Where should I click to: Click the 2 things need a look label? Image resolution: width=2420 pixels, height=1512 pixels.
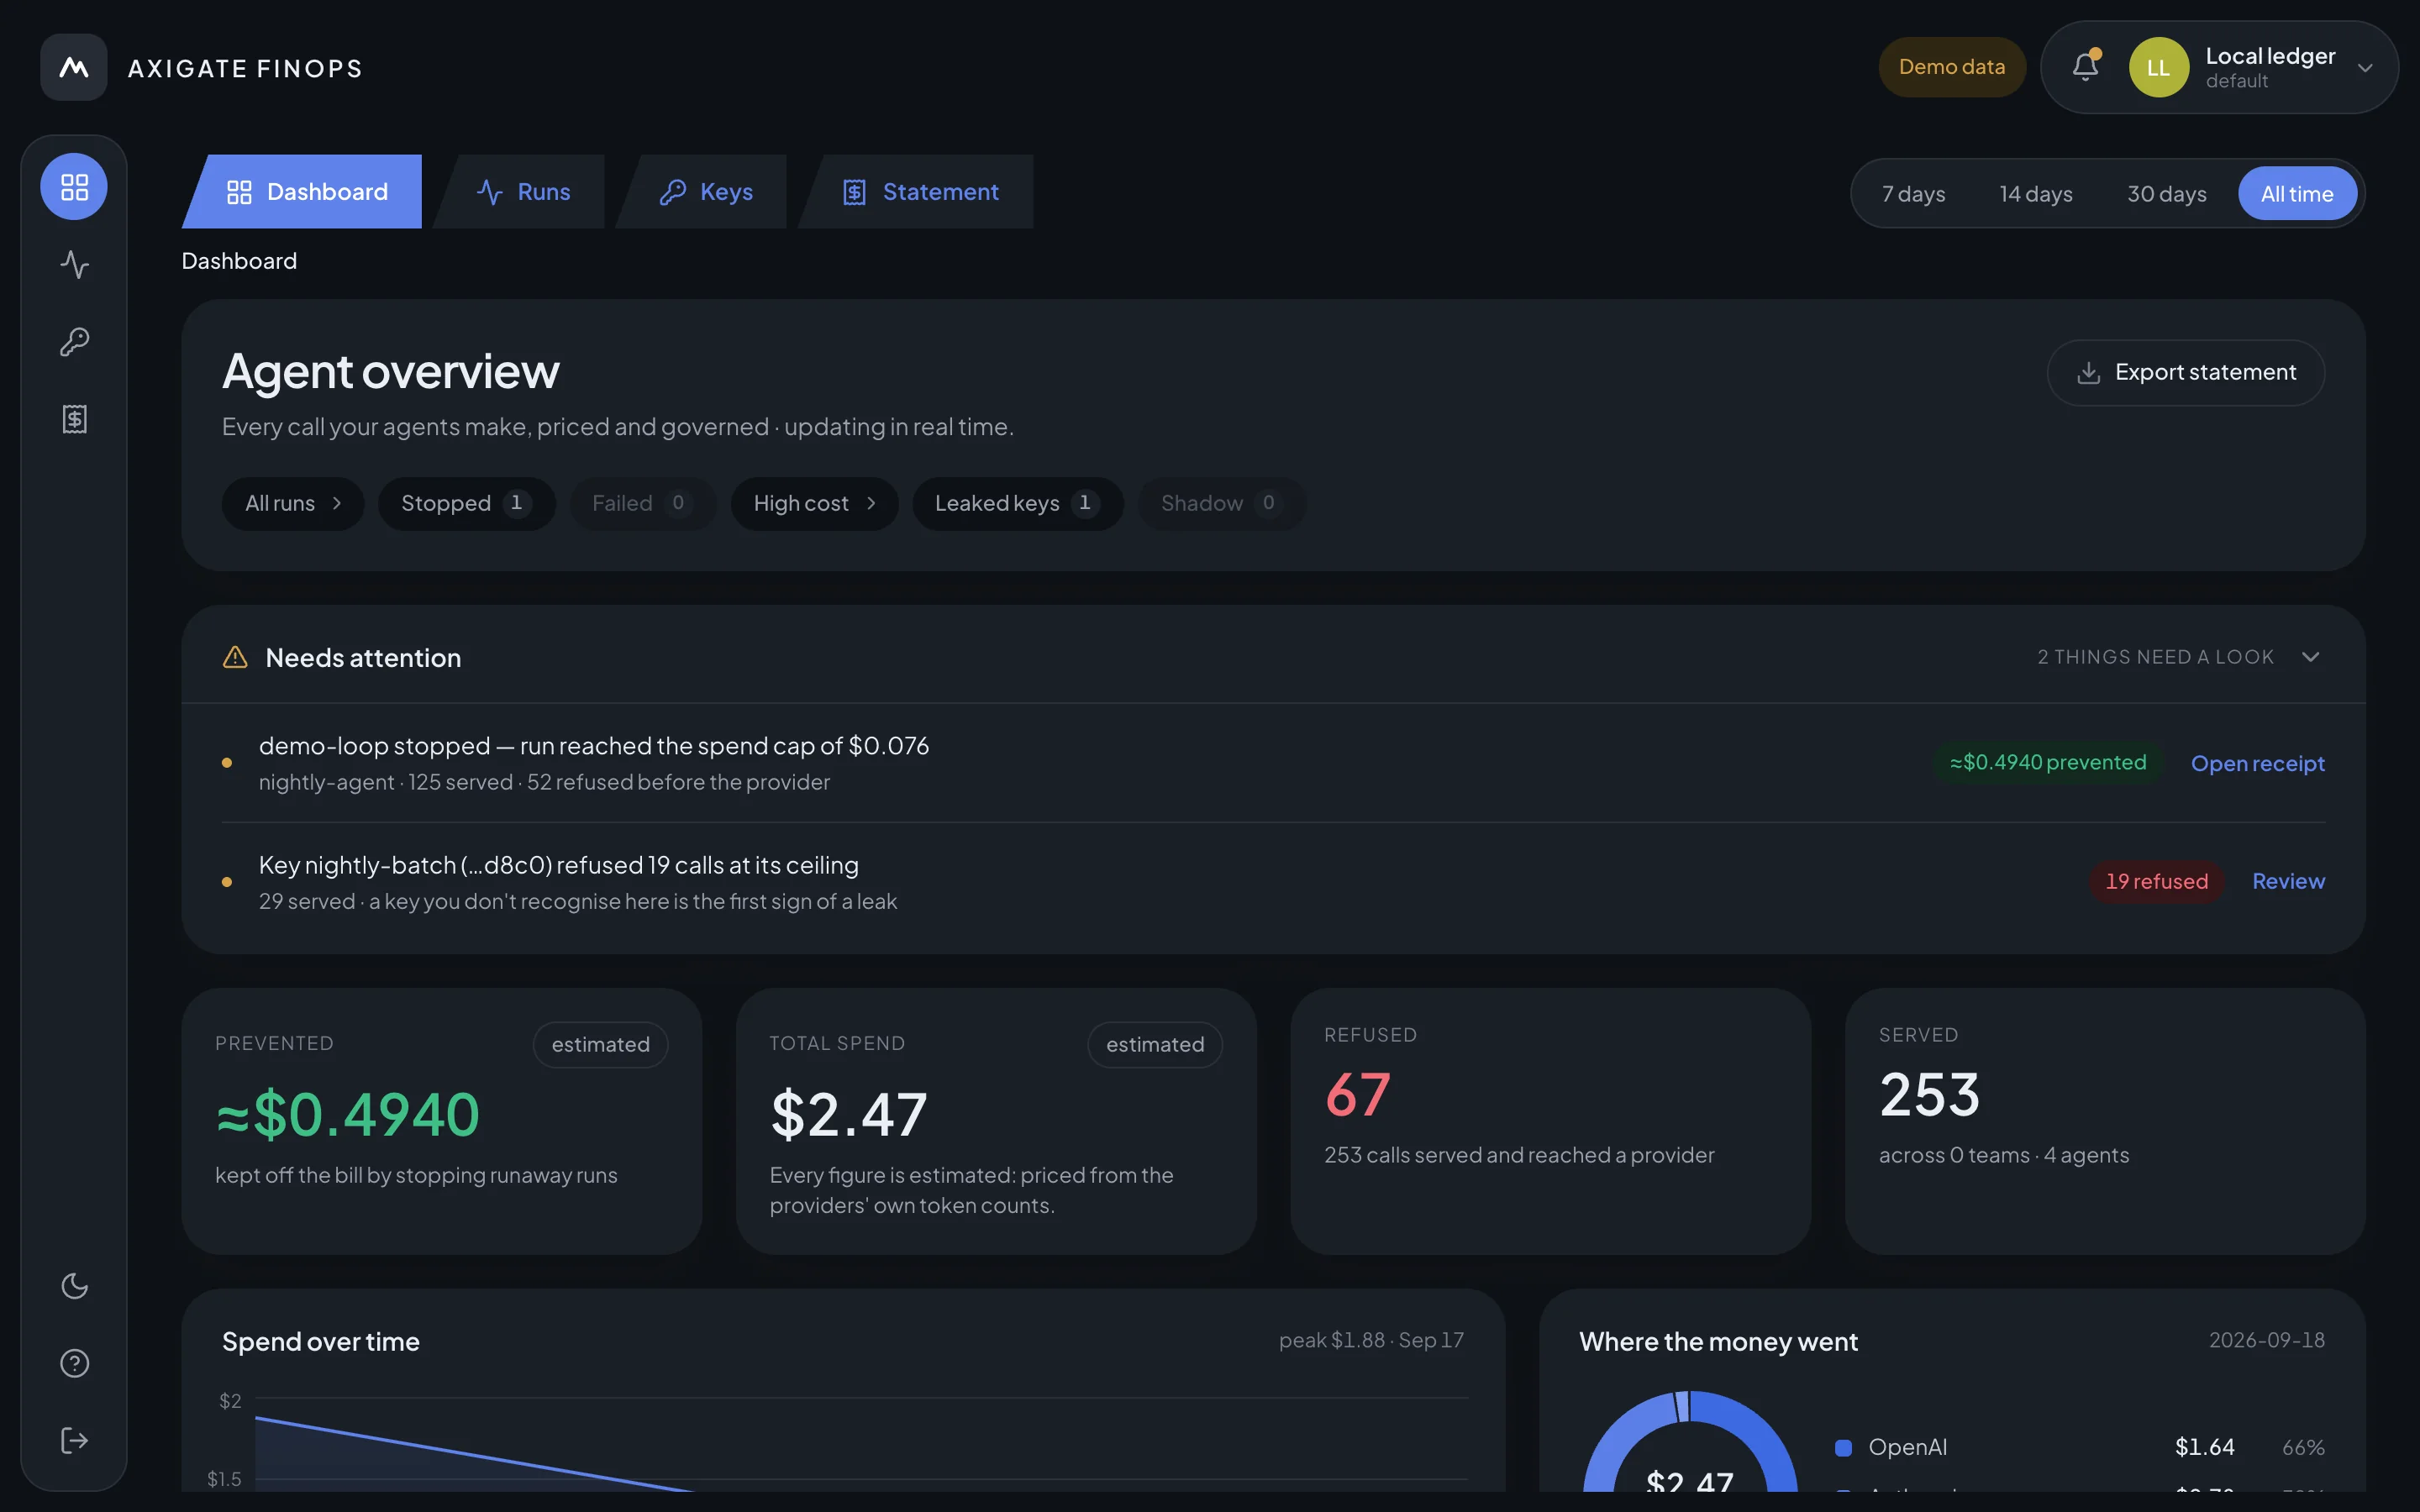coord(2155,657)
